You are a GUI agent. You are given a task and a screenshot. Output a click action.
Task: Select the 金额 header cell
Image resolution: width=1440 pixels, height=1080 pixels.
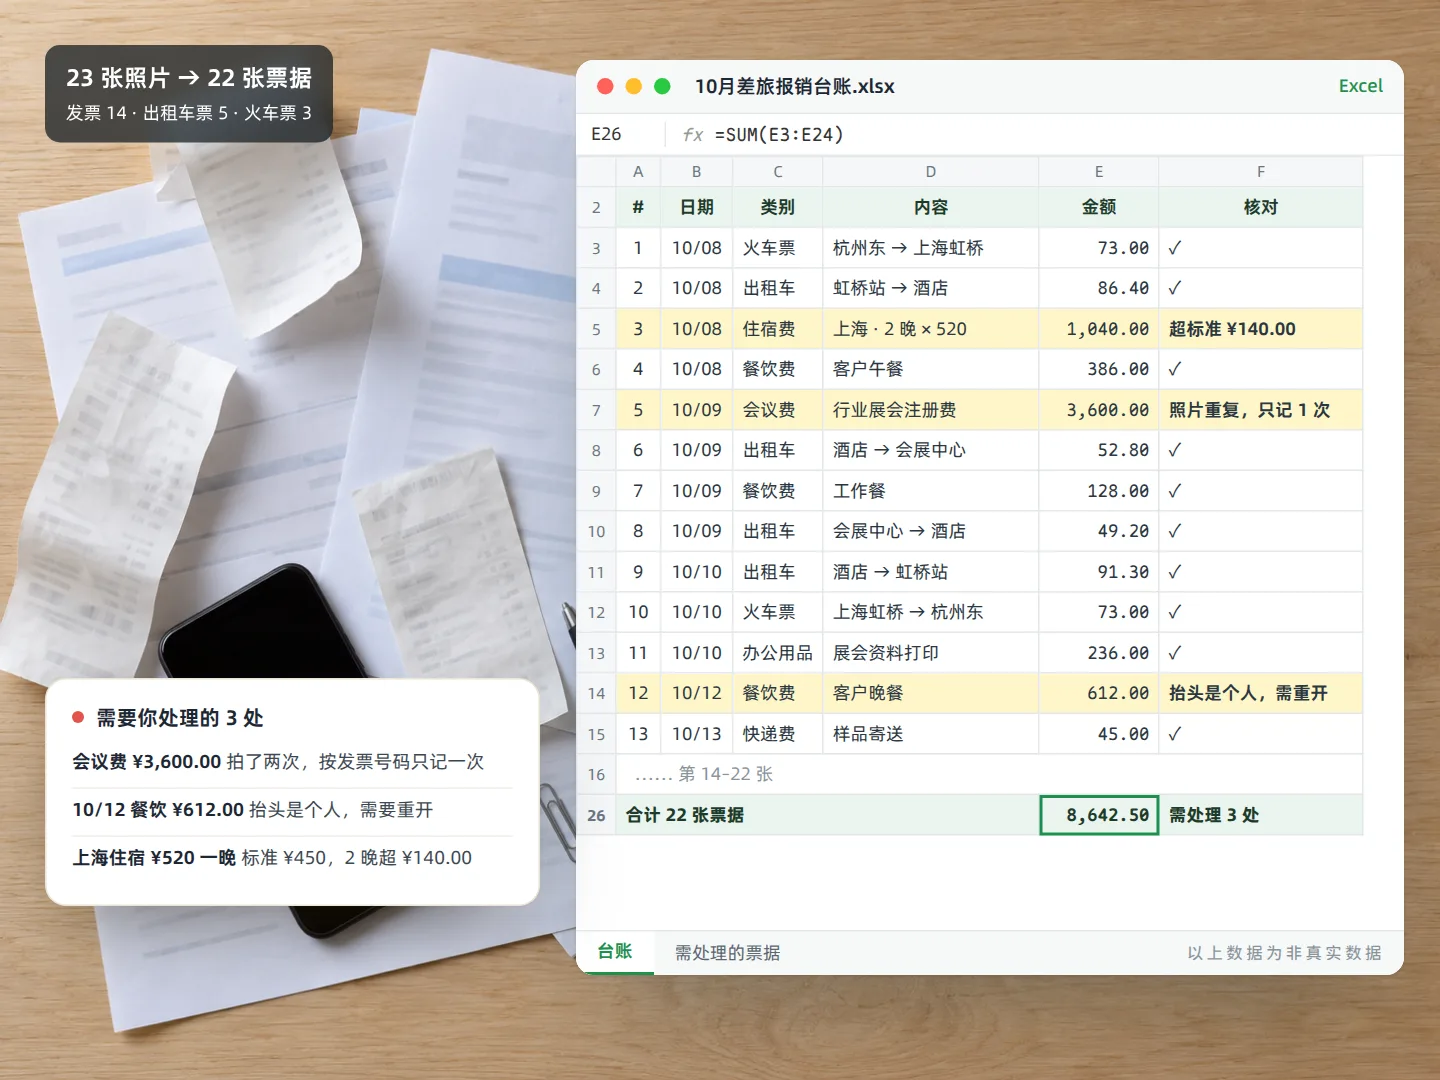tap(1099, 207)
